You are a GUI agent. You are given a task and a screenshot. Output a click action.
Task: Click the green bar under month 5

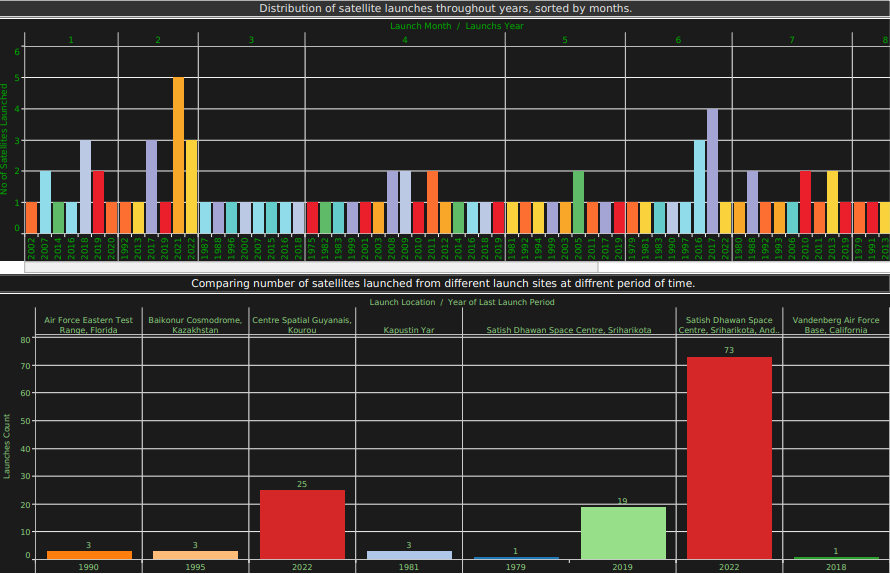click(x=578, y=201)
